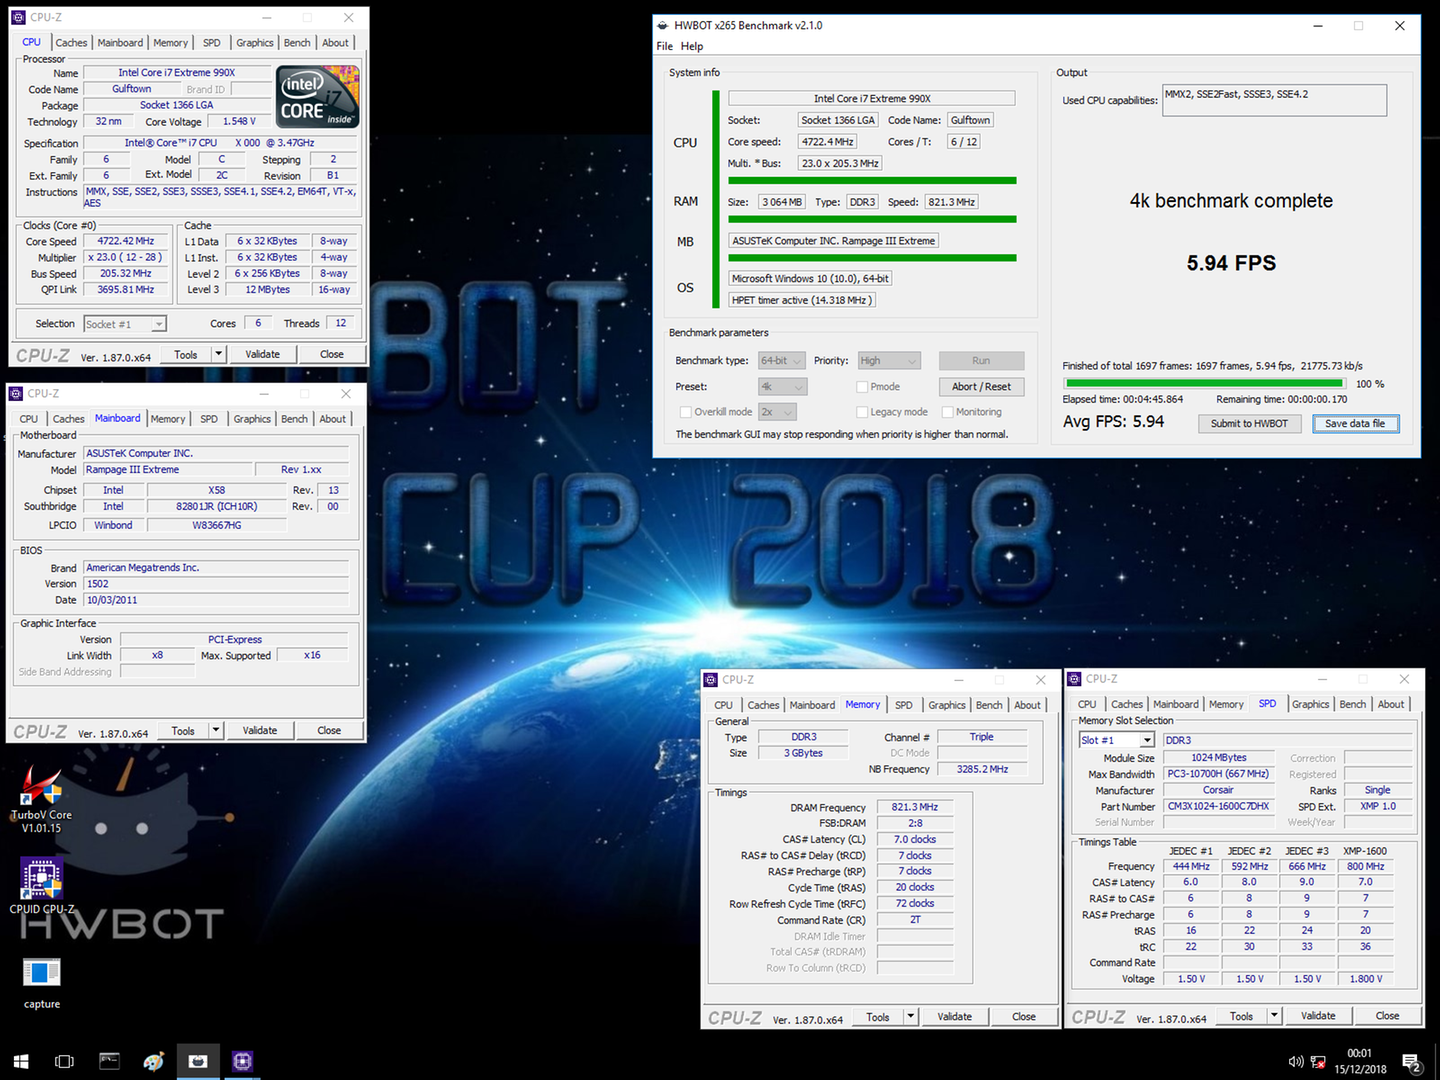Open the Priority High dropdown
This screenshot has width=1440, height=1080.
(x=888, y=361)
